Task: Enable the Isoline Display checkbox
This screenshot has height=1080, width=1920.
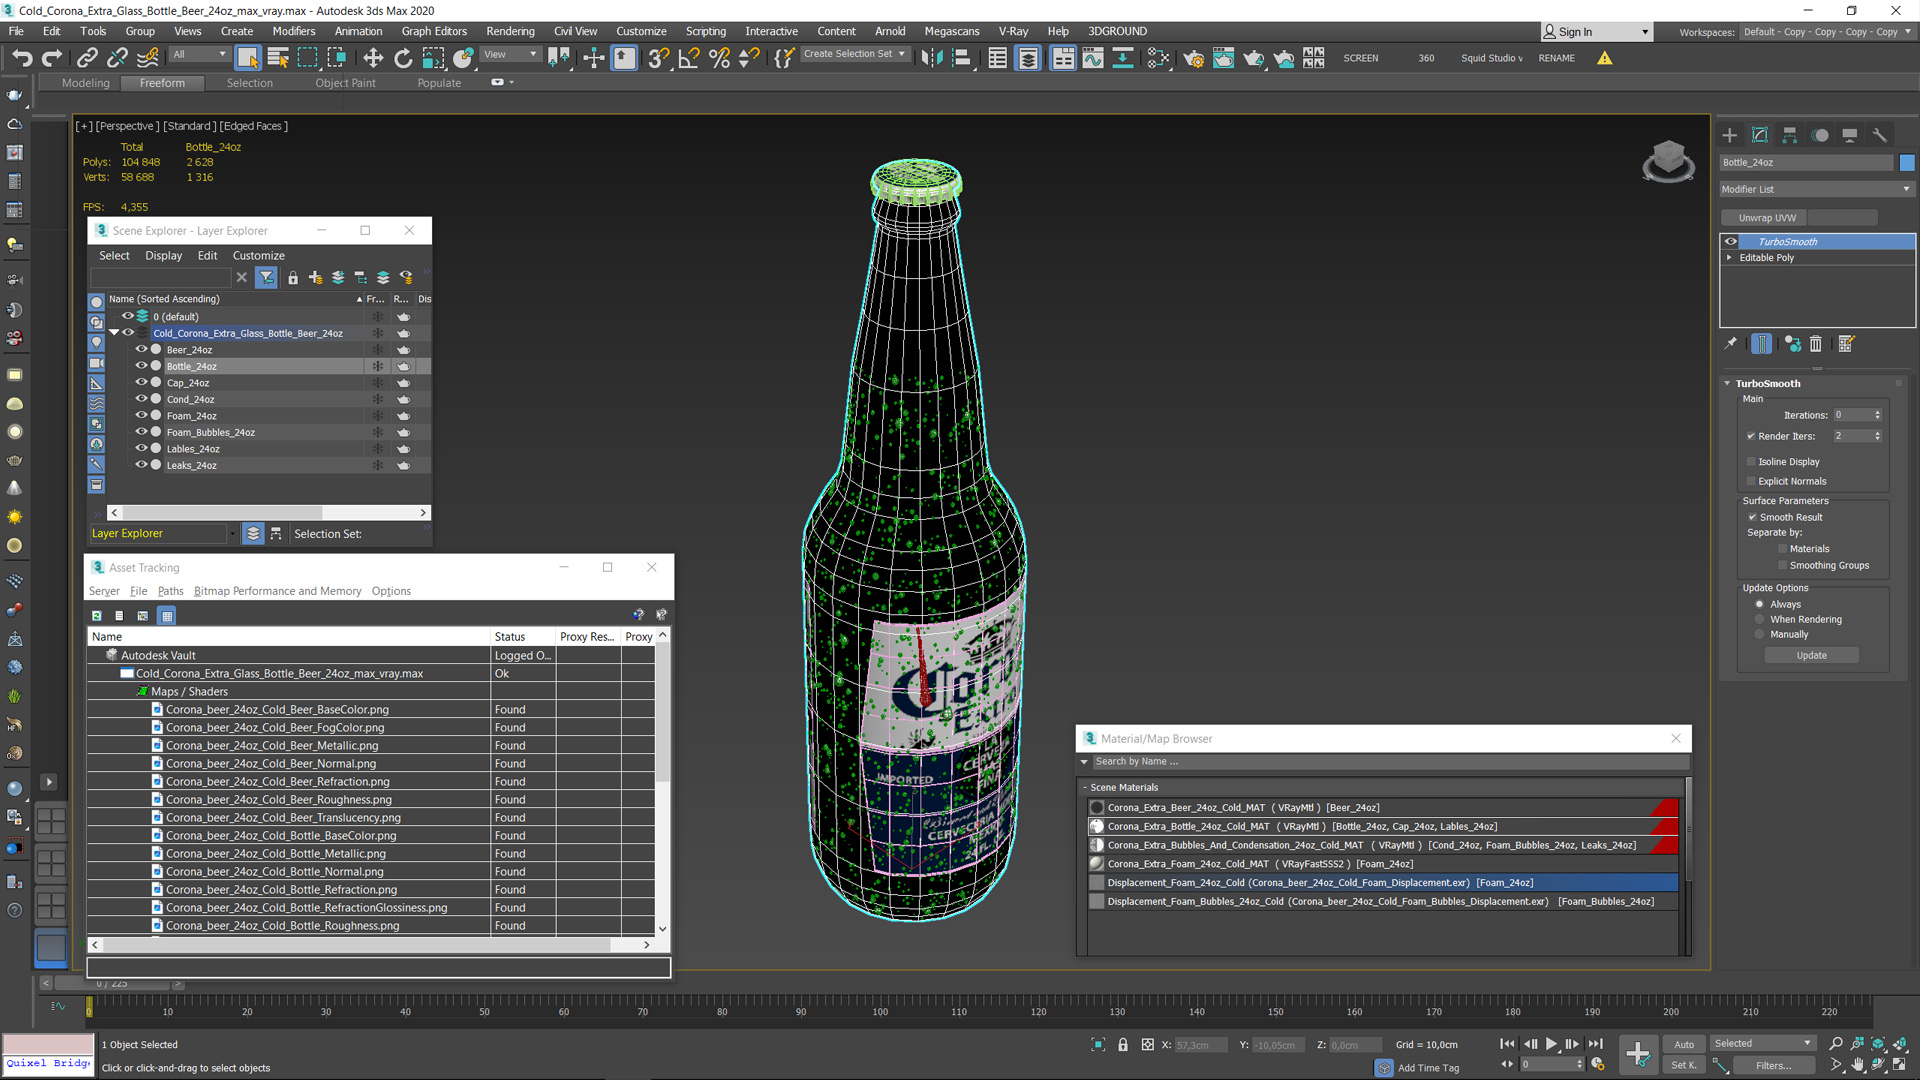Action: click(1751, 462)
